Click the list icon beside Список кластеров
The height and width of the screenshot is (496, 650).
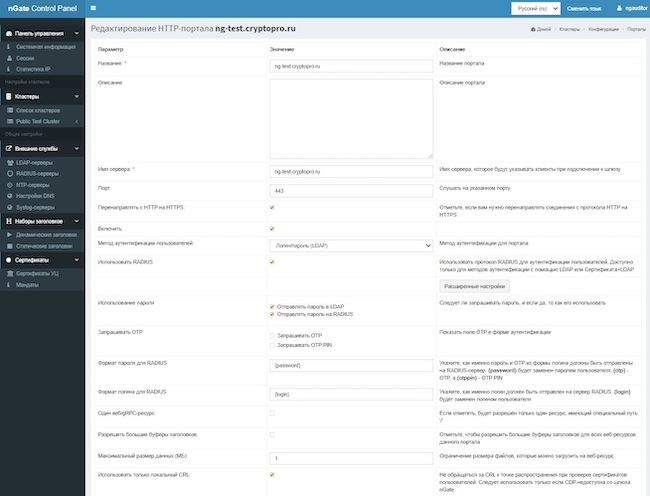(x=10, y=110)
